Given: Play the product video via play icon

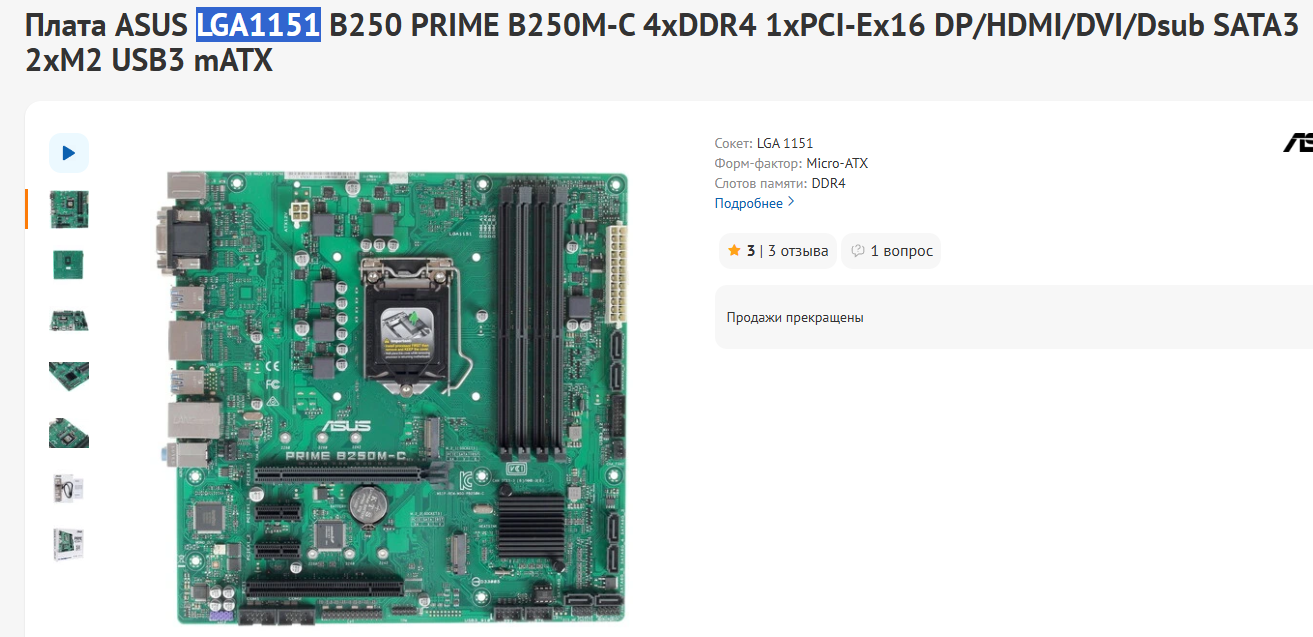Looking at the screenshot, I should (x=69, y=153).
